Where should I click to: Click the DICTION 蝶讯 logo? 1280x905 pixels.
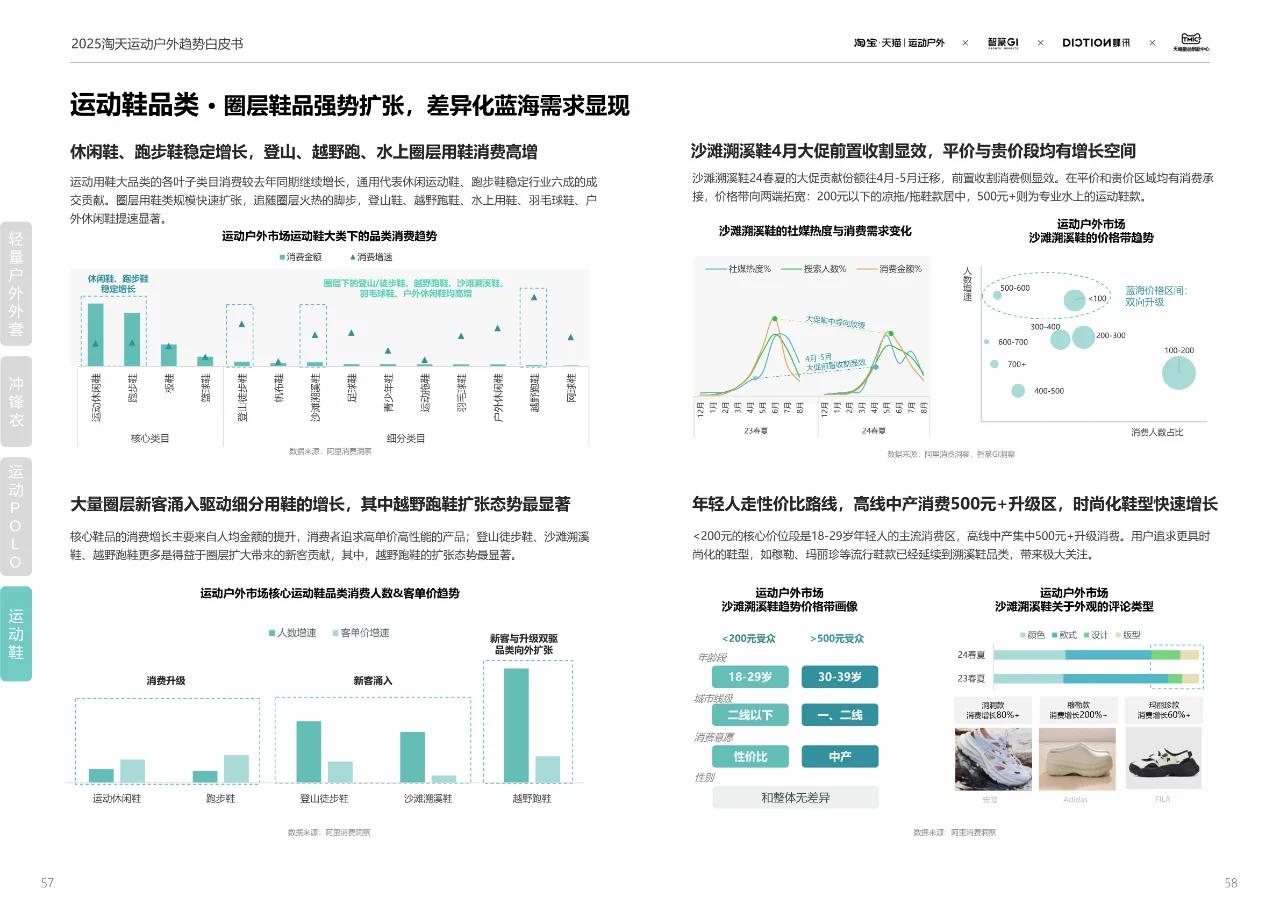[1097, 43]
